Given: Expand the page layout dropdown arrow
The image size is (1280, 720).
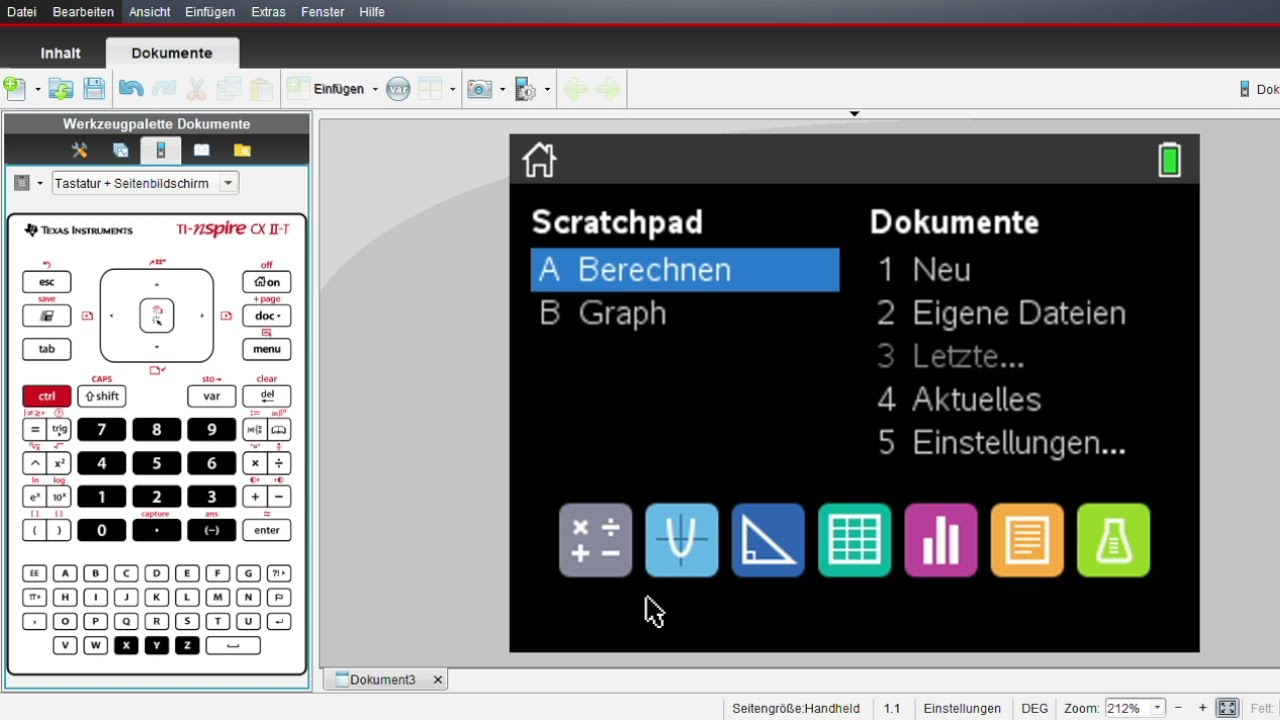Looking at the screenshot, I should [x=452, y=89].
